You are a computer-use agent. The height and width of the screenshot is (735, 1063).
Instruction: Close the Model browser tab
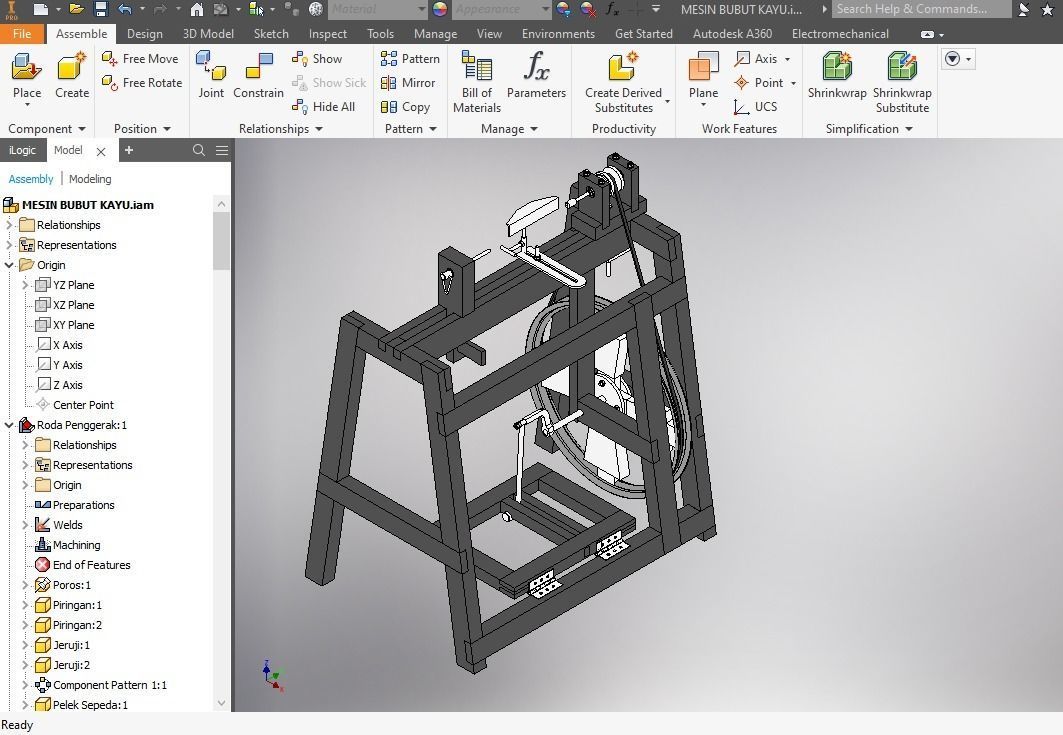pyautogui.click(x=101, y=151)
